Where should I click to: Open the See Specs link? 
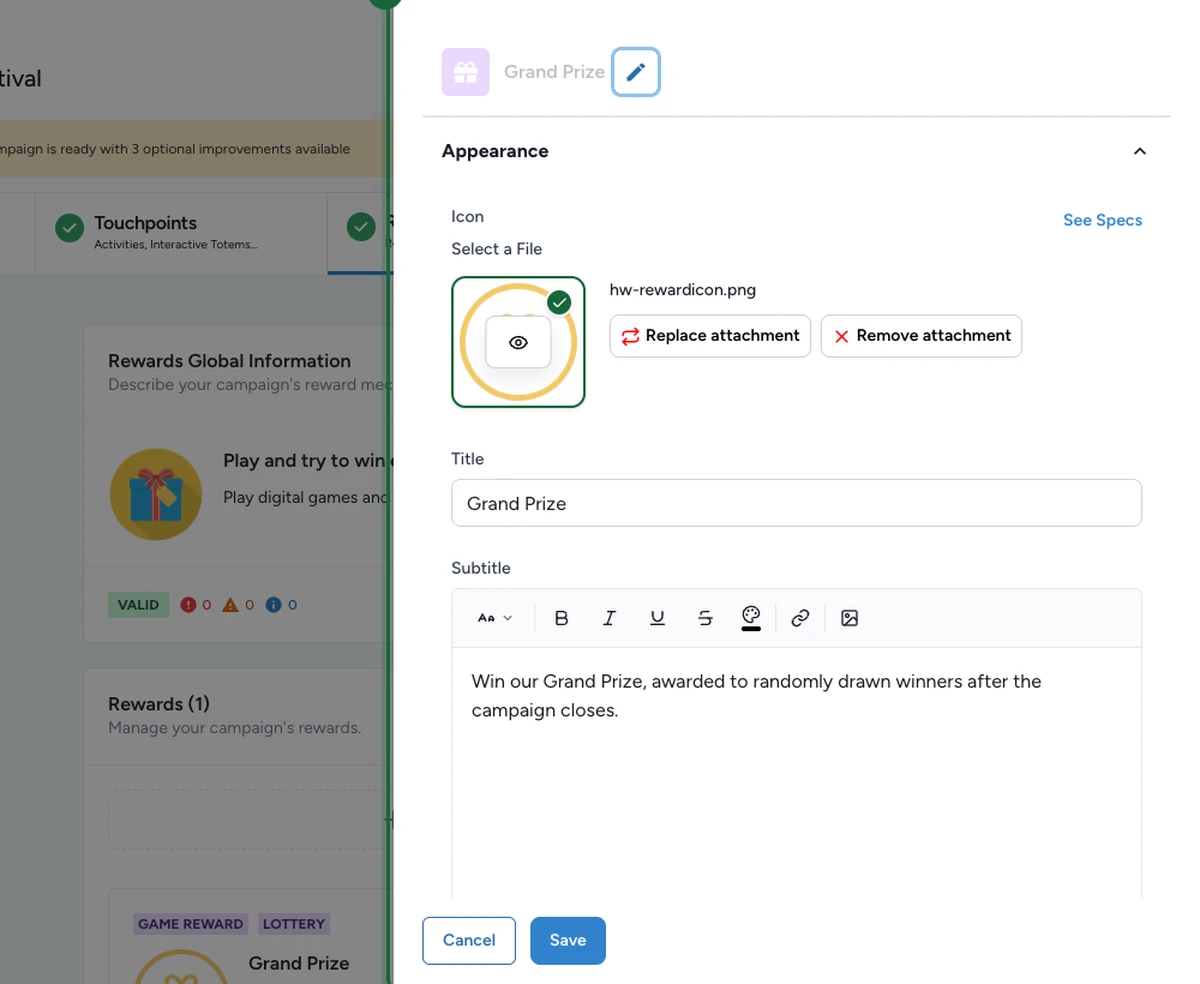(1102, 220)
